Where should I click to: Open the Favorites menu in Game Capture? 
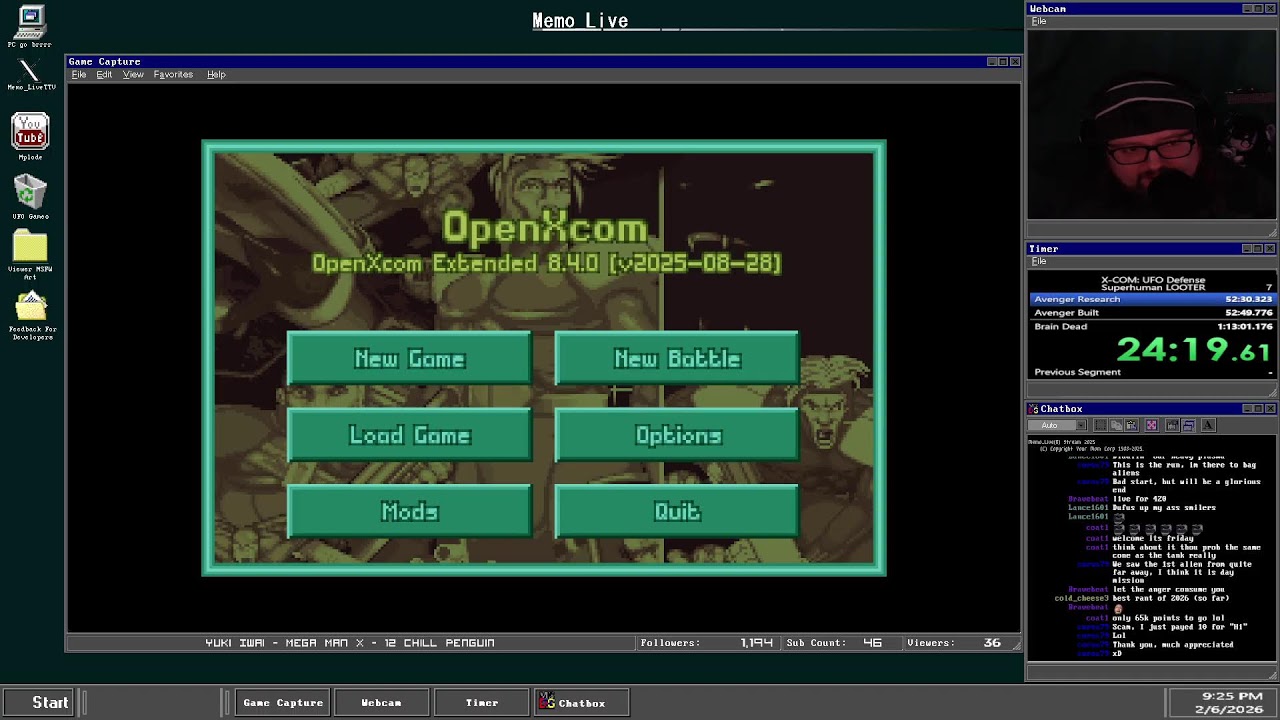click(173, 75)
